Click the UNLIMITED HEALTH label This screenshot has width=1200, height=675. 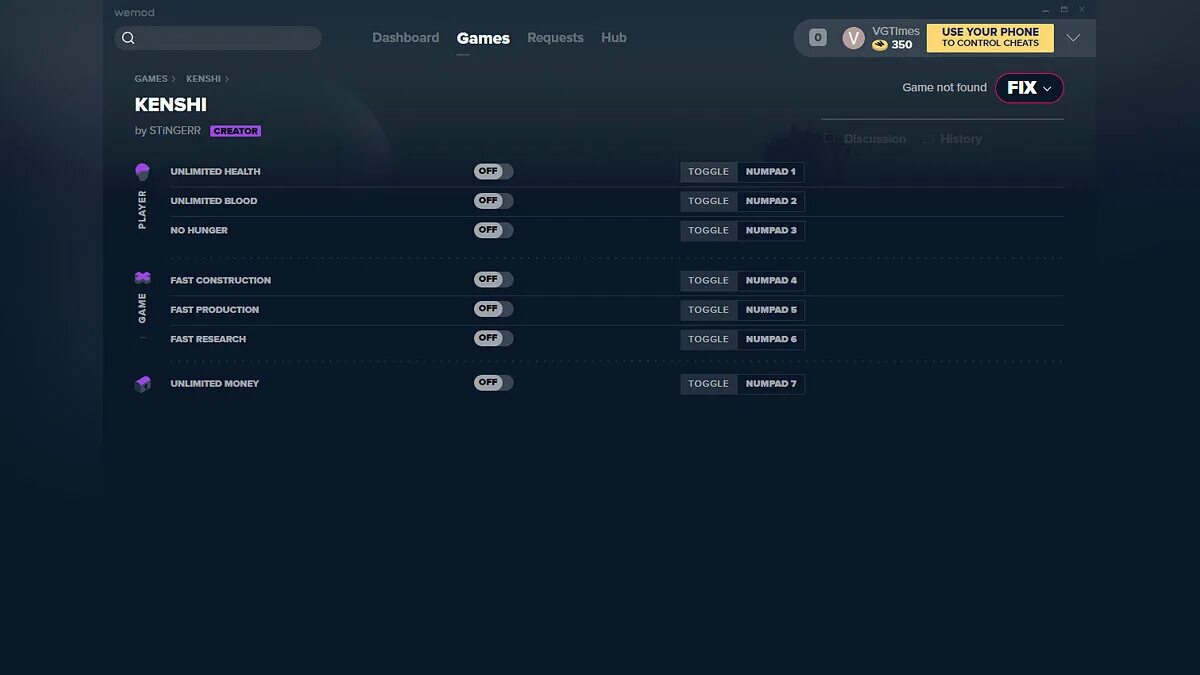point(215,172)
